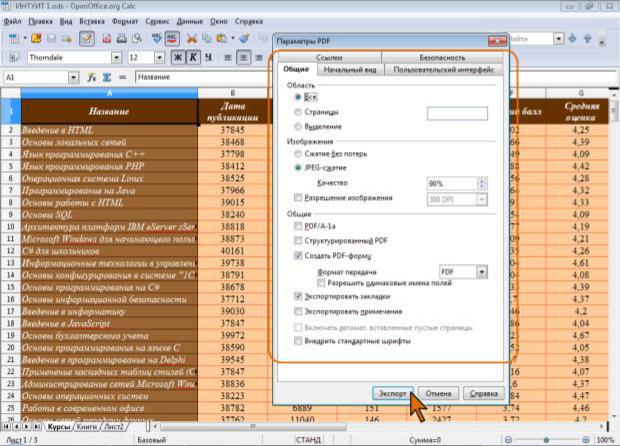
Task: Open the Paste icon dropdown arrow
Action: (232, 39)
